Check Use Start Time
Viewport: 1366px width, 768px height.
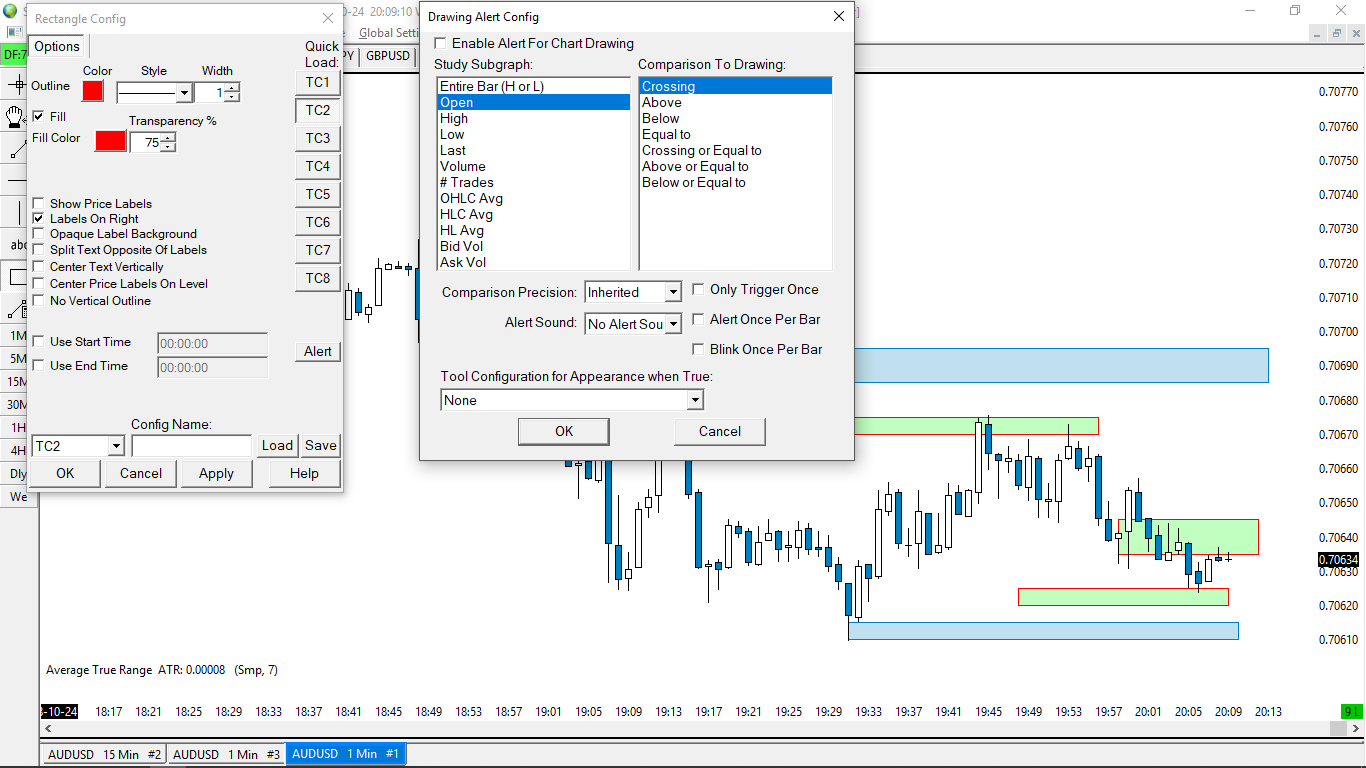coord(39,341)
